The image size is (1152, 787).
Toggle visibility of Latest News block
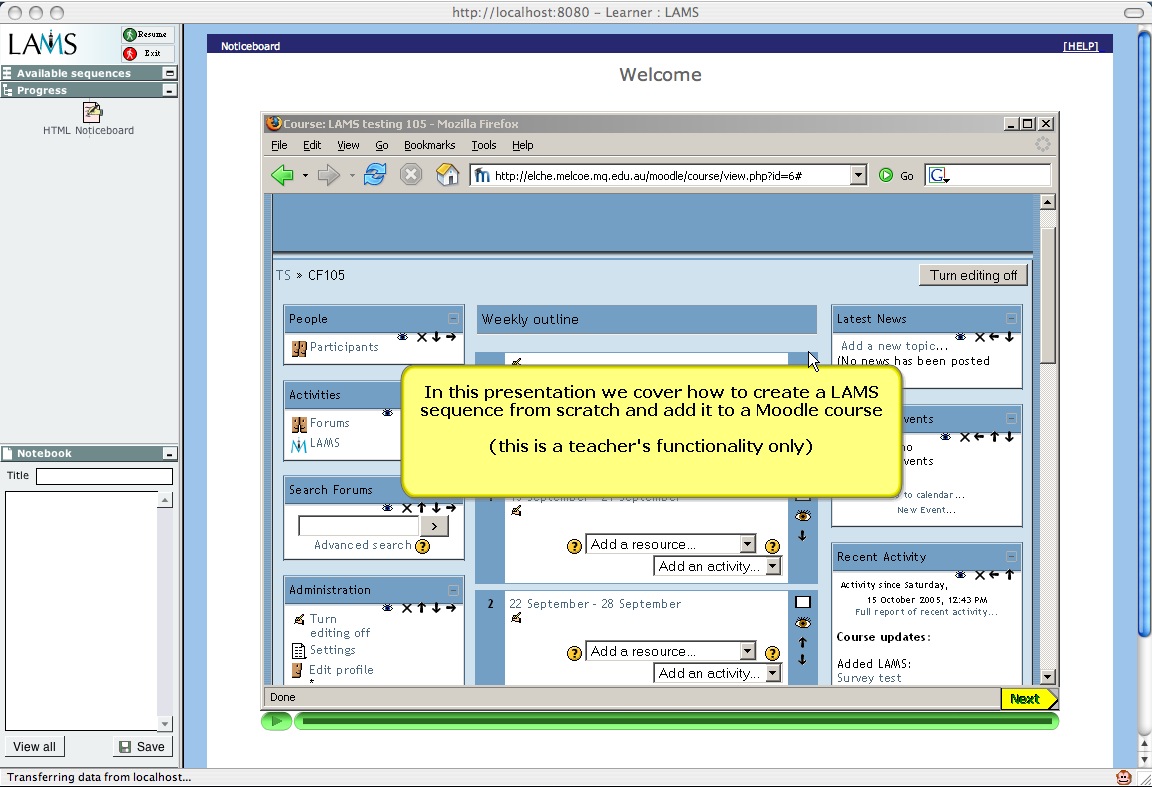tap(961, 337)
